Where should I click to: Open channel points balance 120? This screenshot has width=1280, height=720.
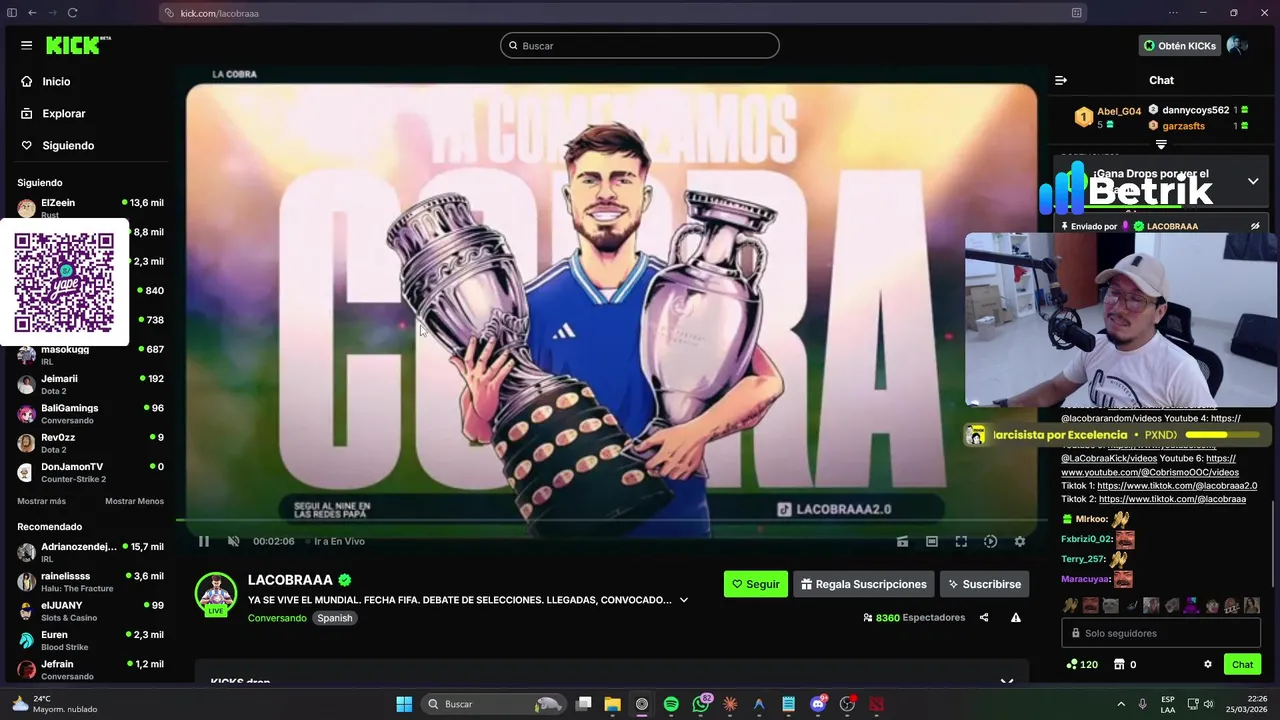[1082, 664]
